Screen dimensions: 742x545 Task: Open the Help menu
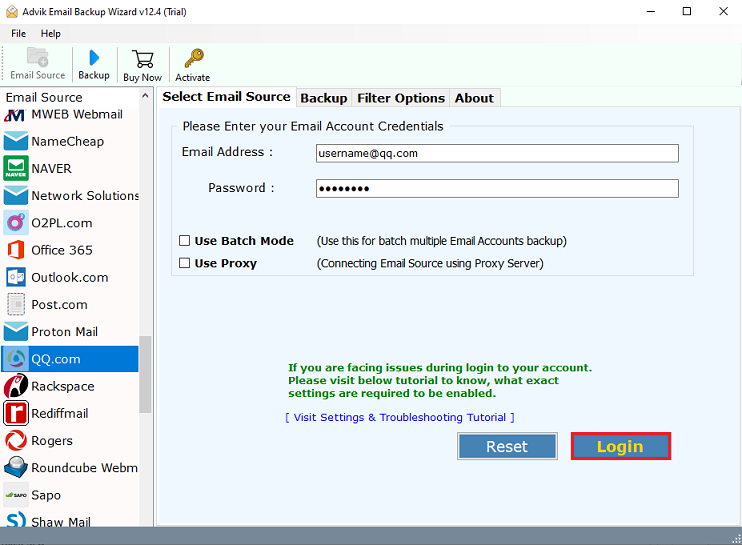point(51,34)
